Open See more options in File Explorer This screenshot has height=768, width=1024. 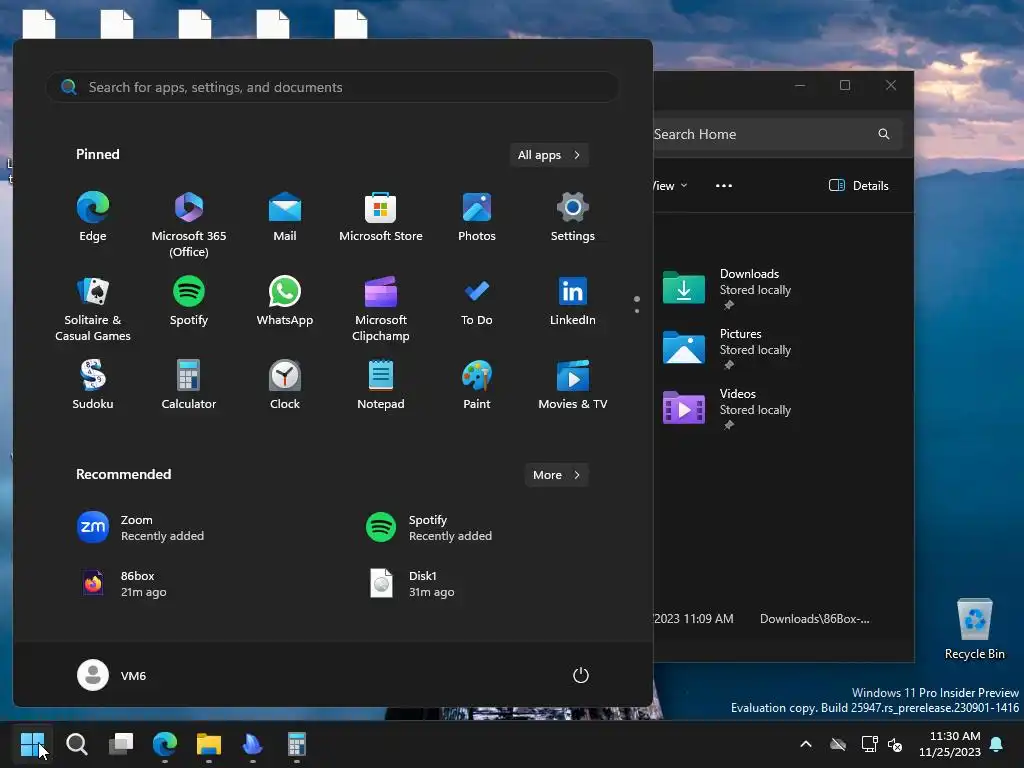click(724, 185)
